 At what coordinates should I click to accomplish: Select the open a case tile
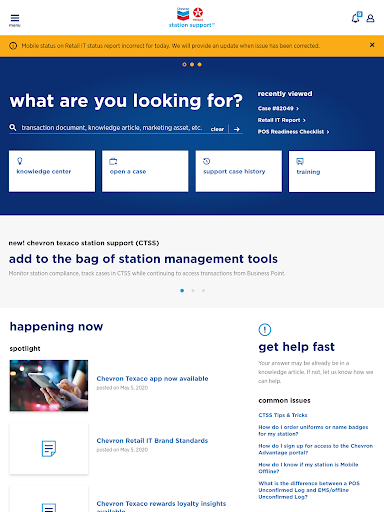coord(145,171)
